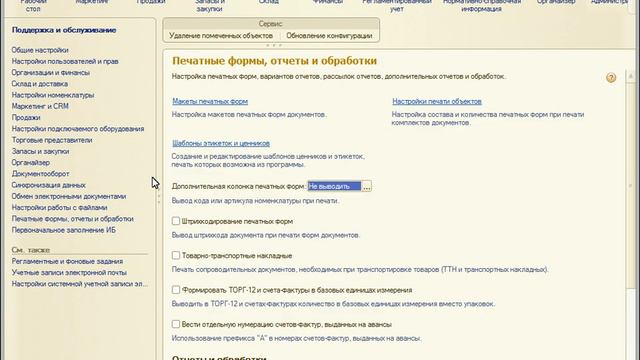
Task: Open Настройки печати объектов link
Action: [437, 101]
